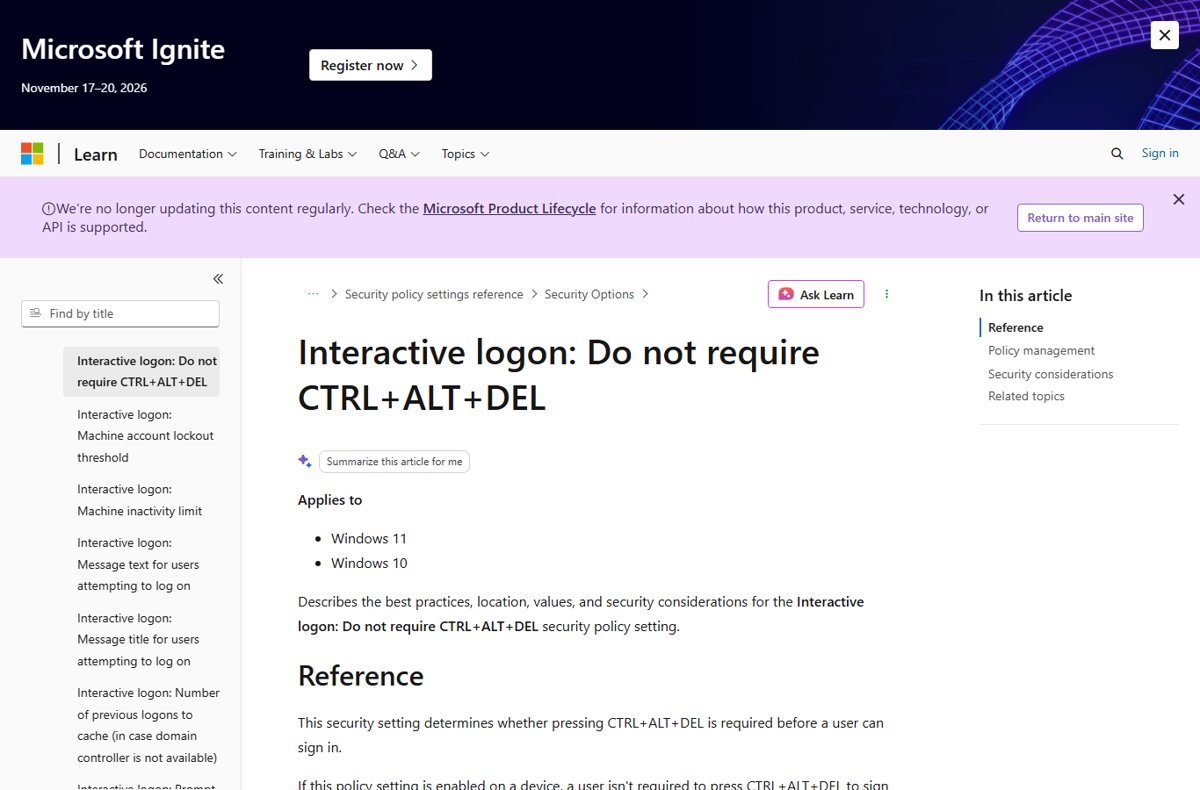Screen dimensions: 1200x790
Task: Click the Windows 10 list item
Action: [x=369, y=563]
